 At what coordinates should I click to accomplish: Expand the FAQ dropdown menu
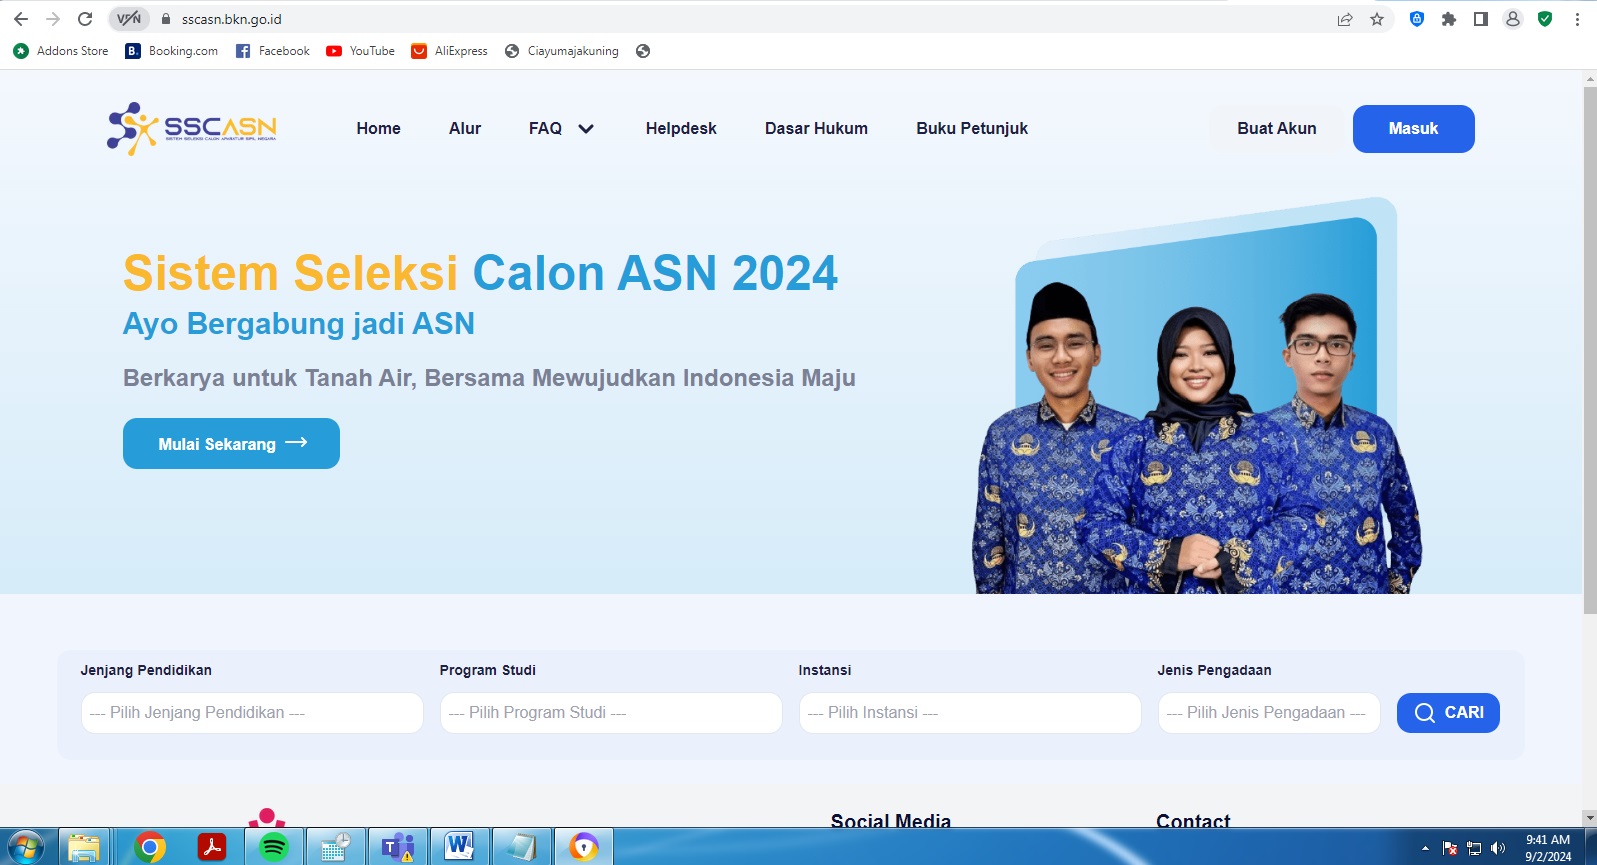[x=561, y=128]
